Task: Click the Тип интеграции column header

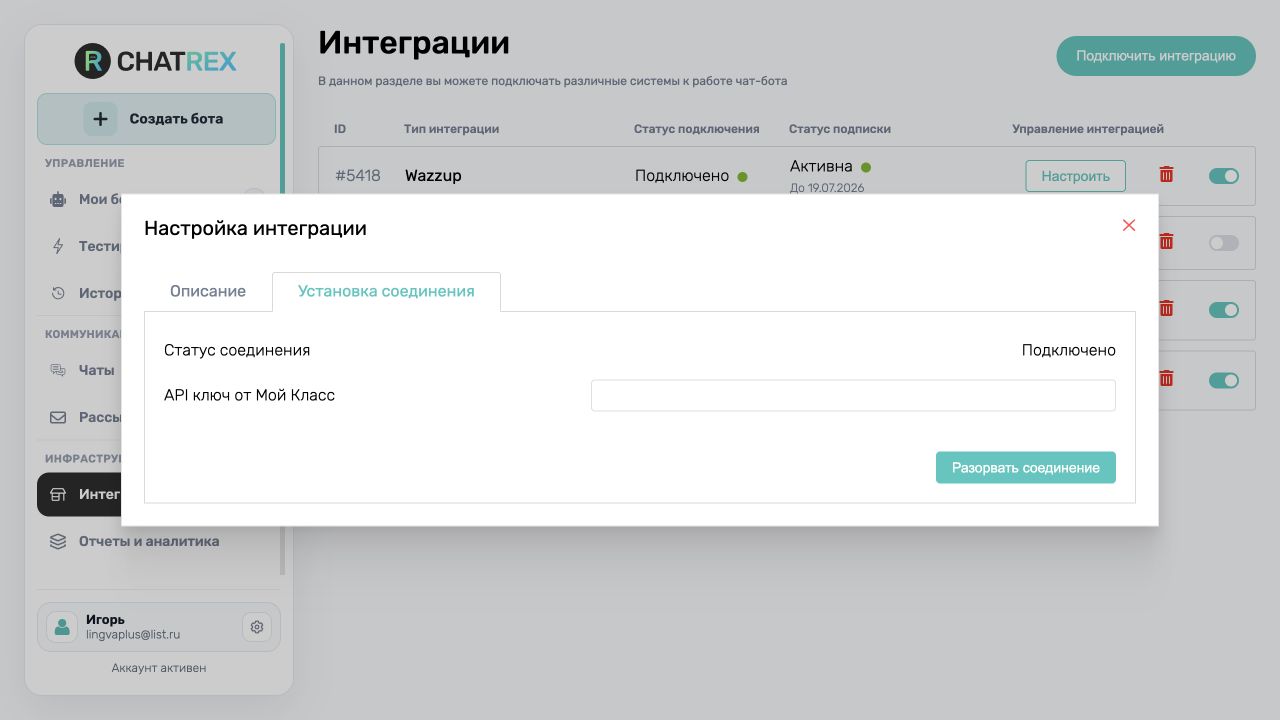Action: coord(451,129)
